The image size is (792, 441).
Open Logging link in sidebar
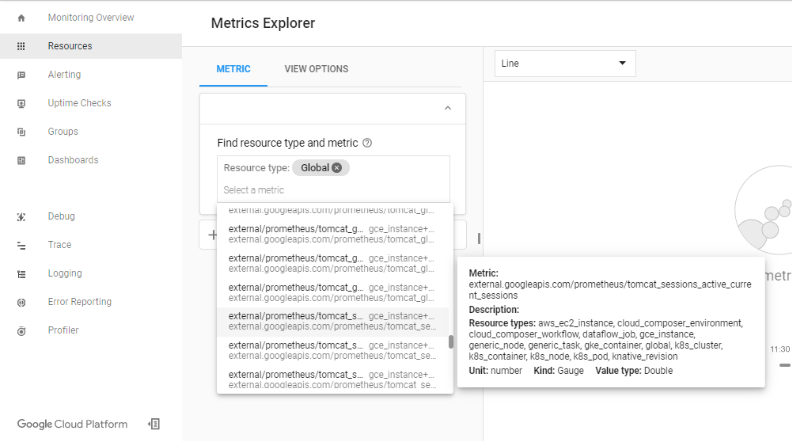65,273
